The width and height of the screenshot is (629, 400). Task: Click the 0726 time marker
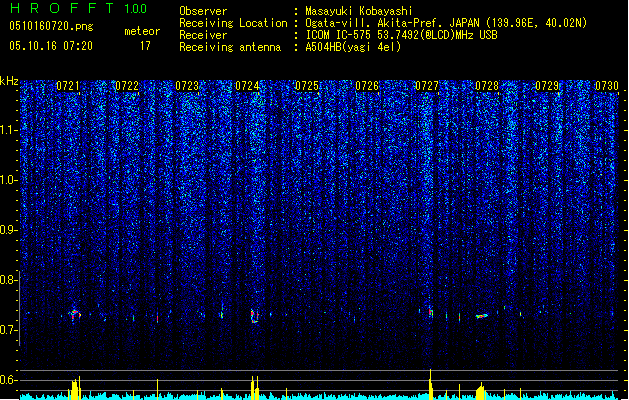(367, 86)
